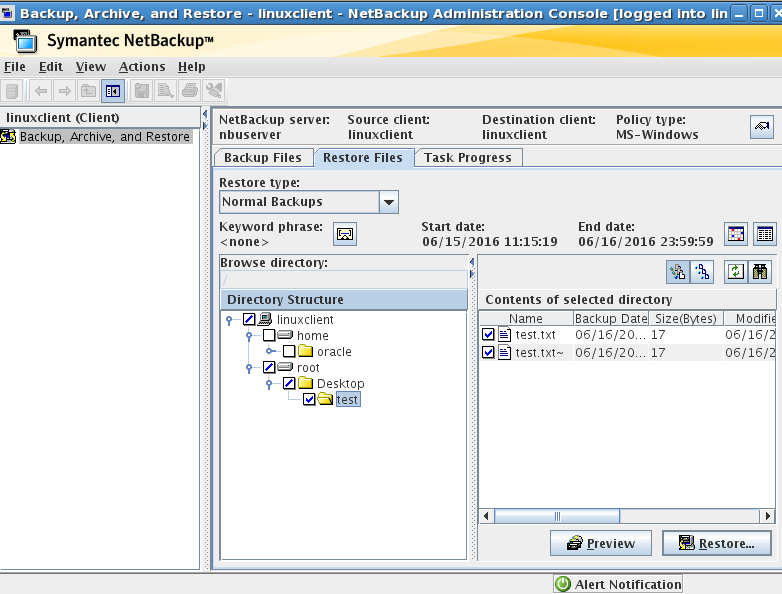This screenshot has height=594, width=782.
Task: Click the specify NetBackup machines hand icon
Action: pyautogui.click(x=762, y=127)
